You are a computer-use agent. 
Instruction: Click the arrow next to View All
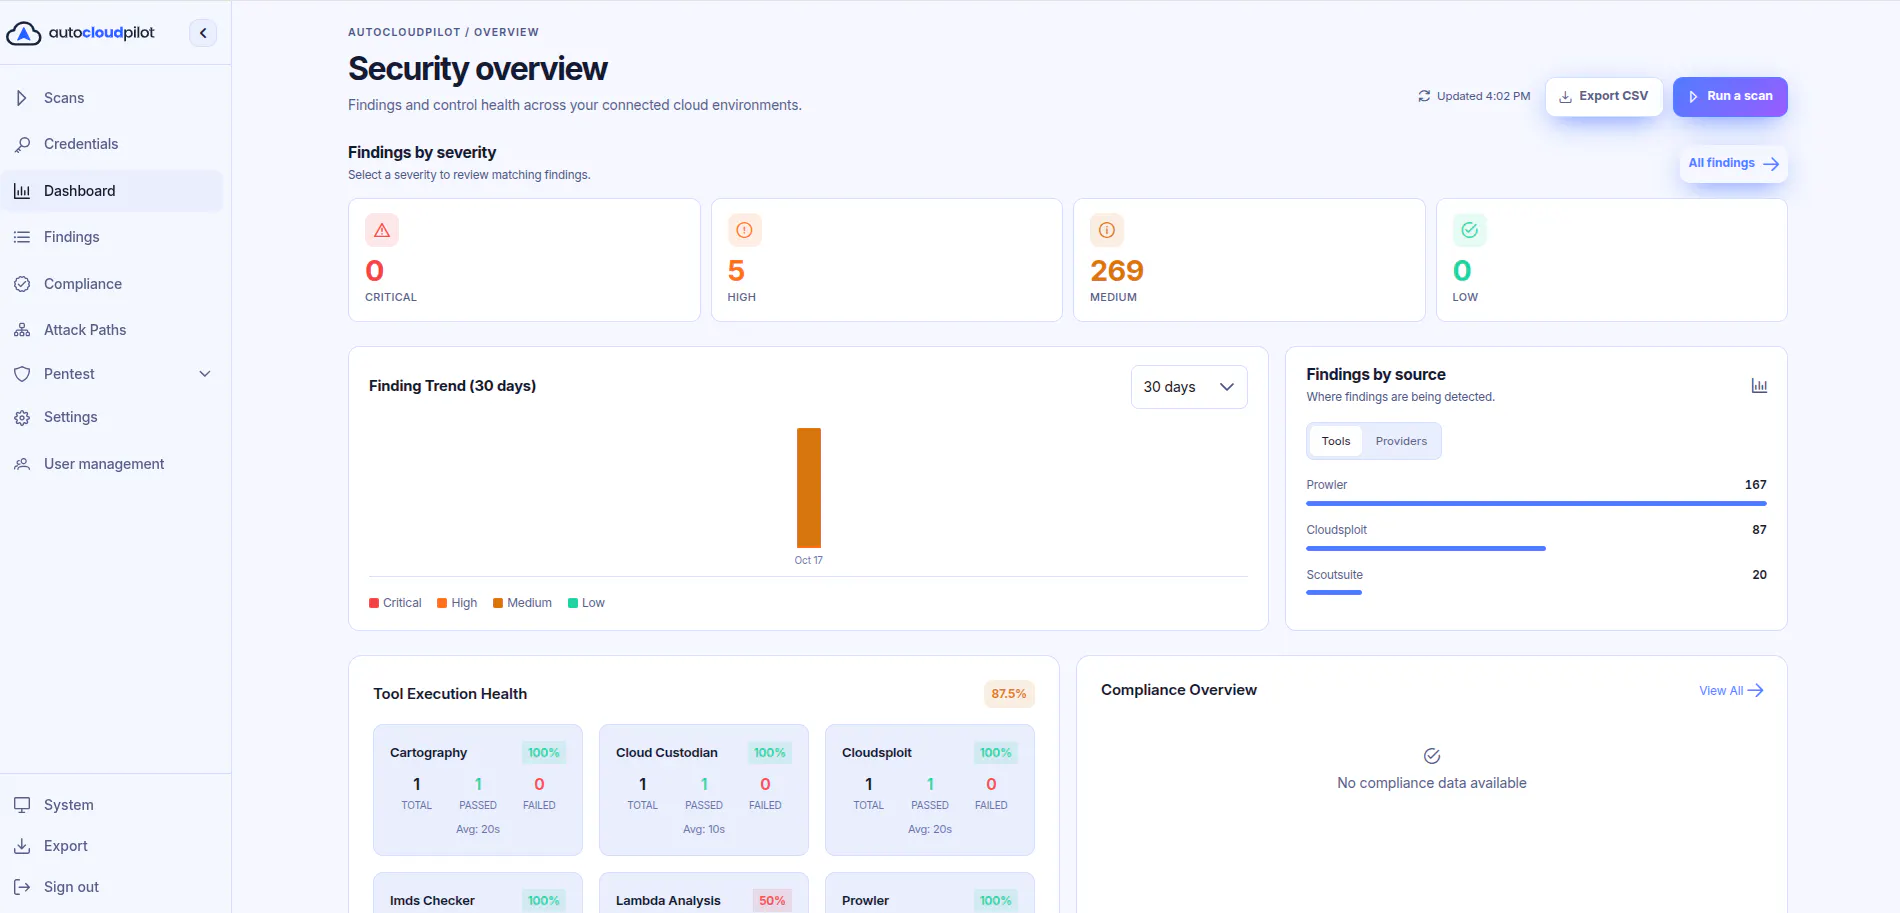1755,691
